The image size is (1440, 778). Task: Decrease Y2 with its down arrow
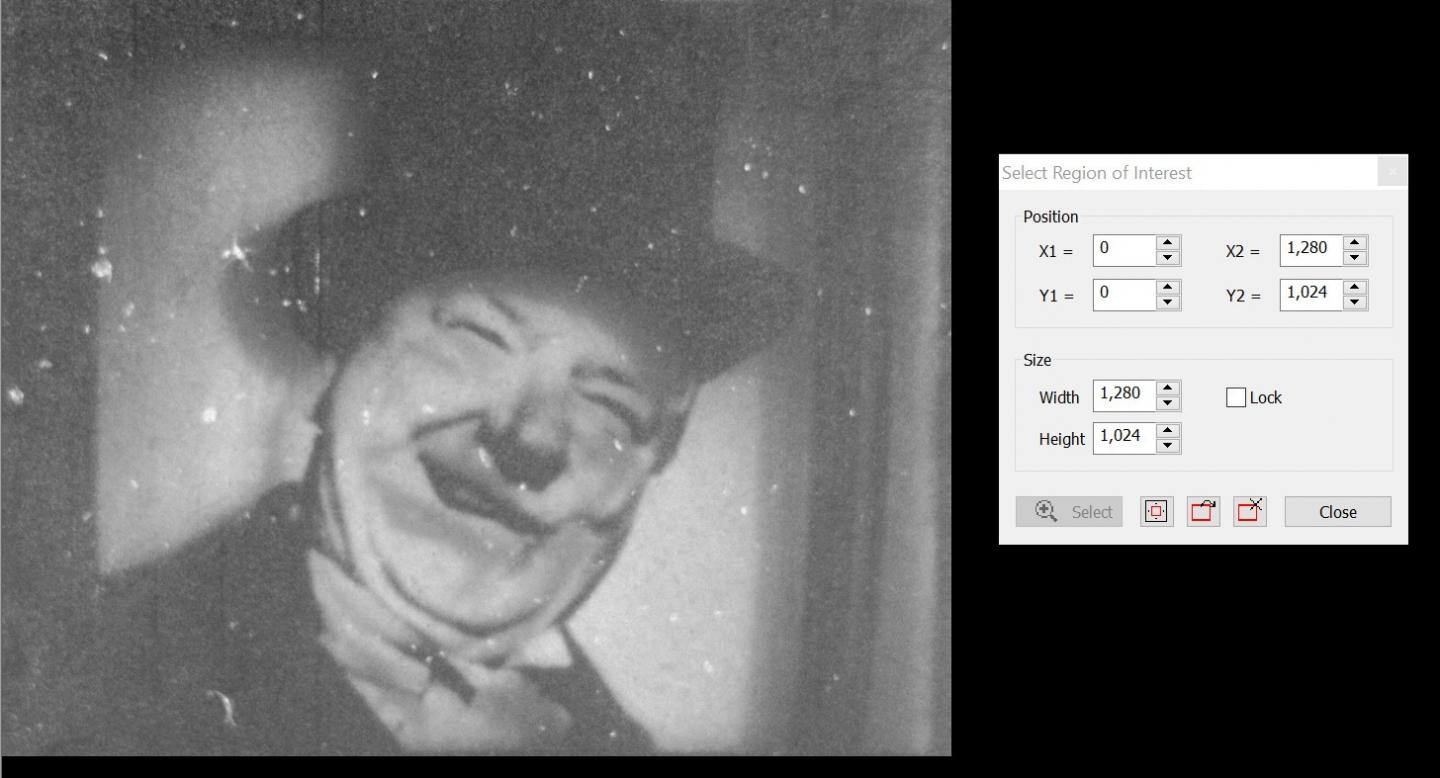[1355, 303]
